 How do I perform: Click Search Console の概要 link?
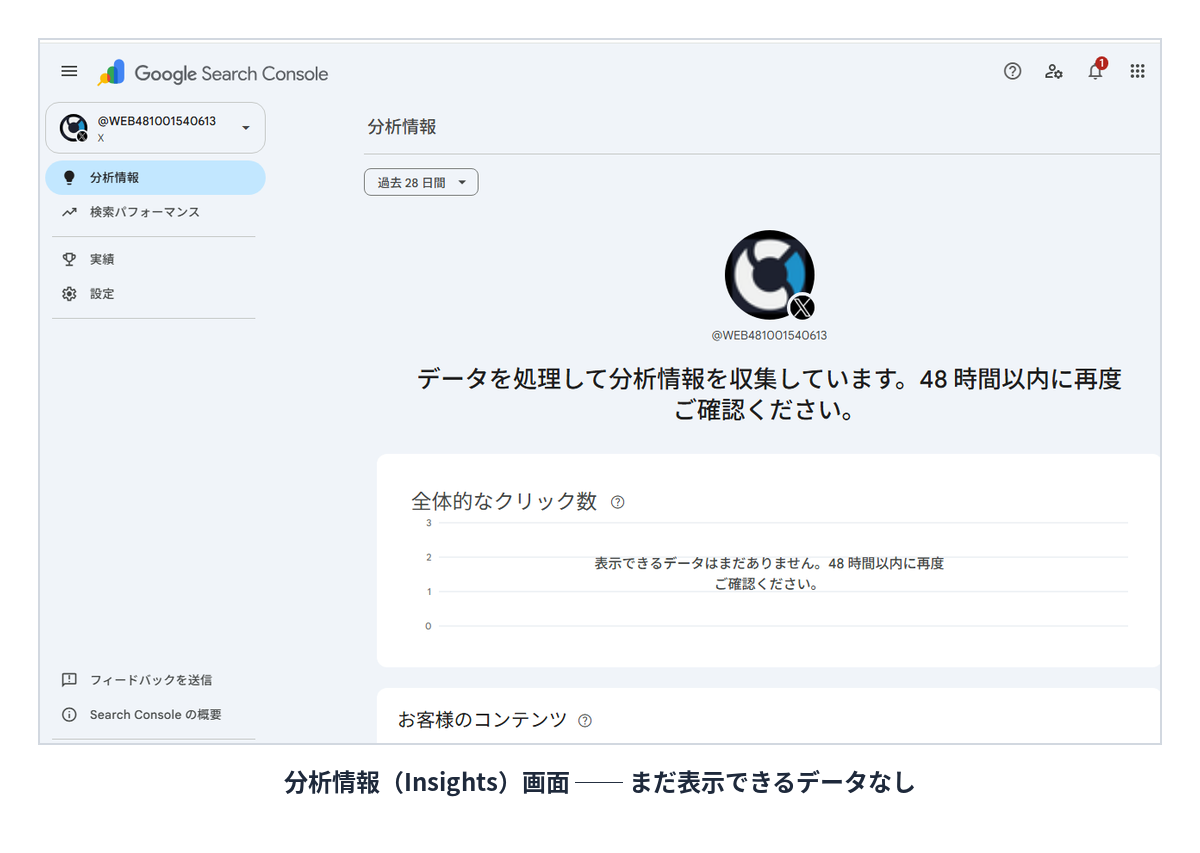pyautogui.click(x=156, y=715)
